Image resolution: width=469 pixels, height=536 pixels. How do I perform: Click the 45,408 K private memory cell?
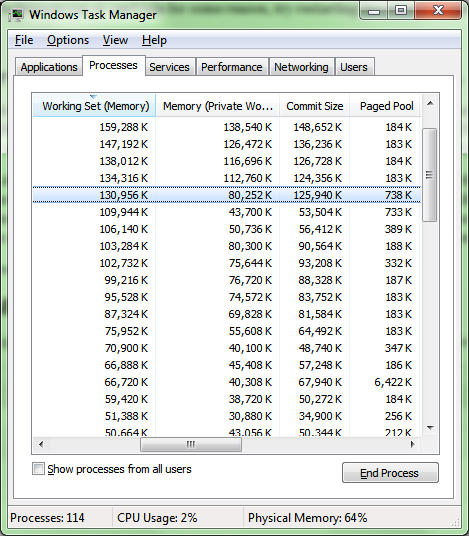click(x=250, y=365)
